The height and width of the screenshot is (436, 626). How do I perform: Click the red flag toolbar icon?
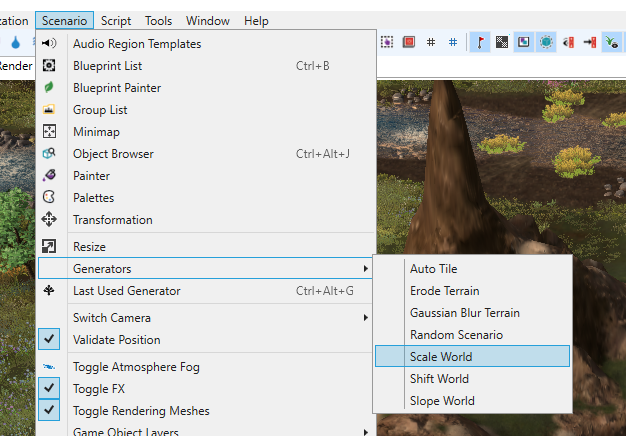[x=480, y=42]
